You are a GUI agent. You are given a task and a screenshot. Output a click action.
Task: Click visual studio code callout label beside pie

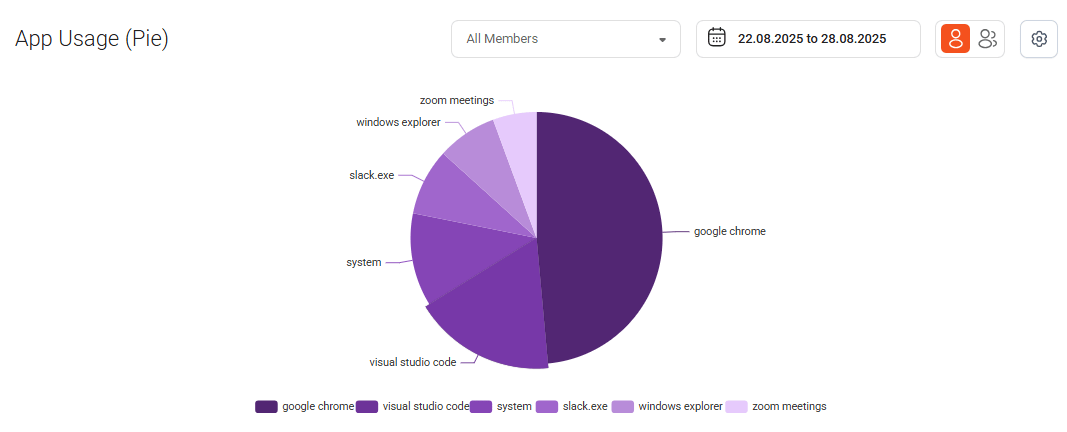pyautogui.click(x=412, y=363)
